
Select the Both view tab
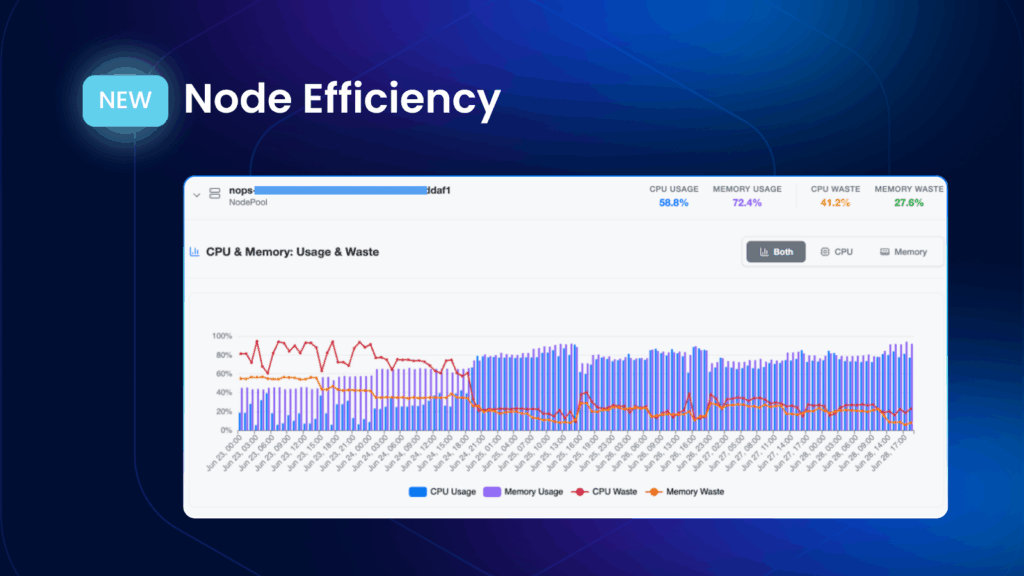coord(776,251)
